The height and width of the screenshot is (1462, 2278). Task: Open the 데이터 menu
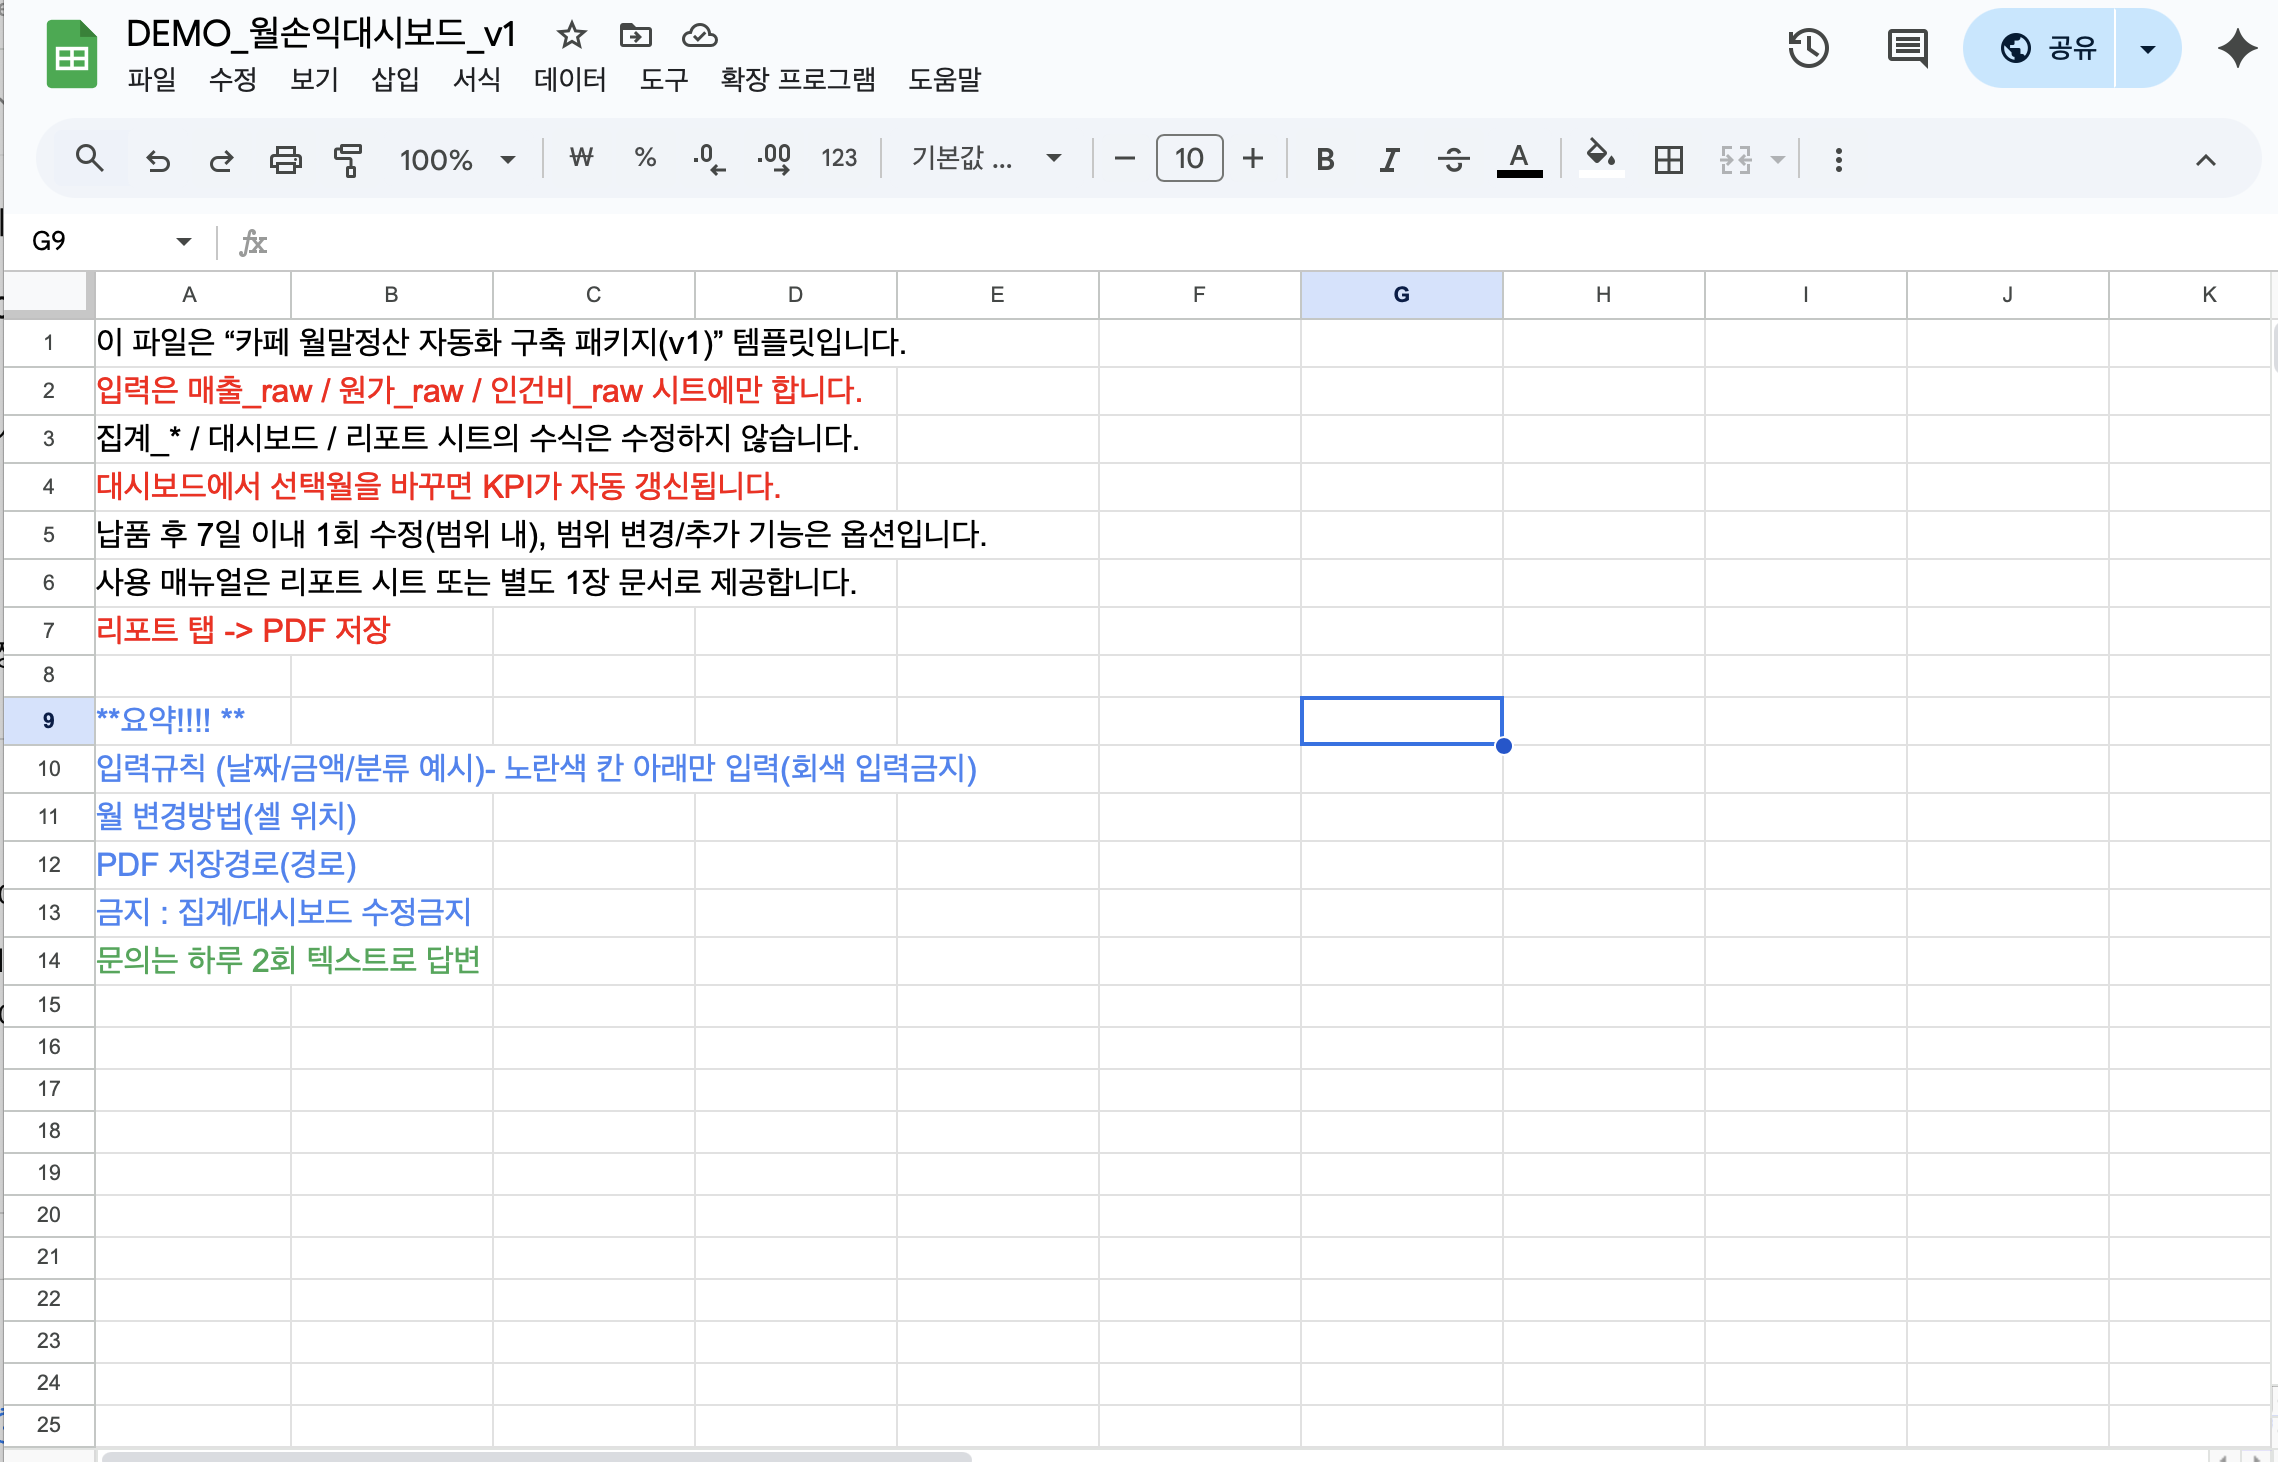570,79
